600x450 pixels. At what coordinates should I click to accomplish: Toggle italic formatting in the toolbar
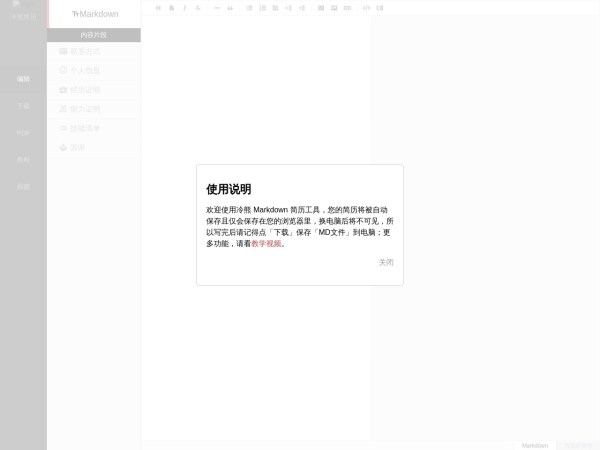coord(184,7)
